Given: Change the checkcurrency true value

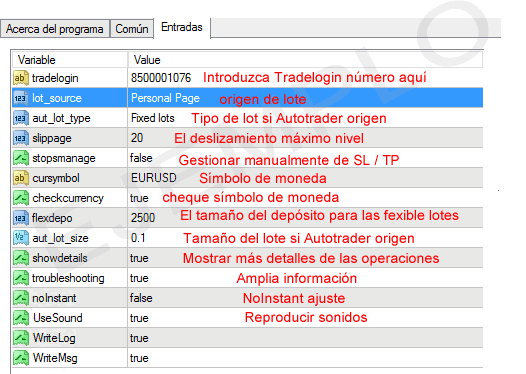Looking at the screenshot, I should [139, 198].
